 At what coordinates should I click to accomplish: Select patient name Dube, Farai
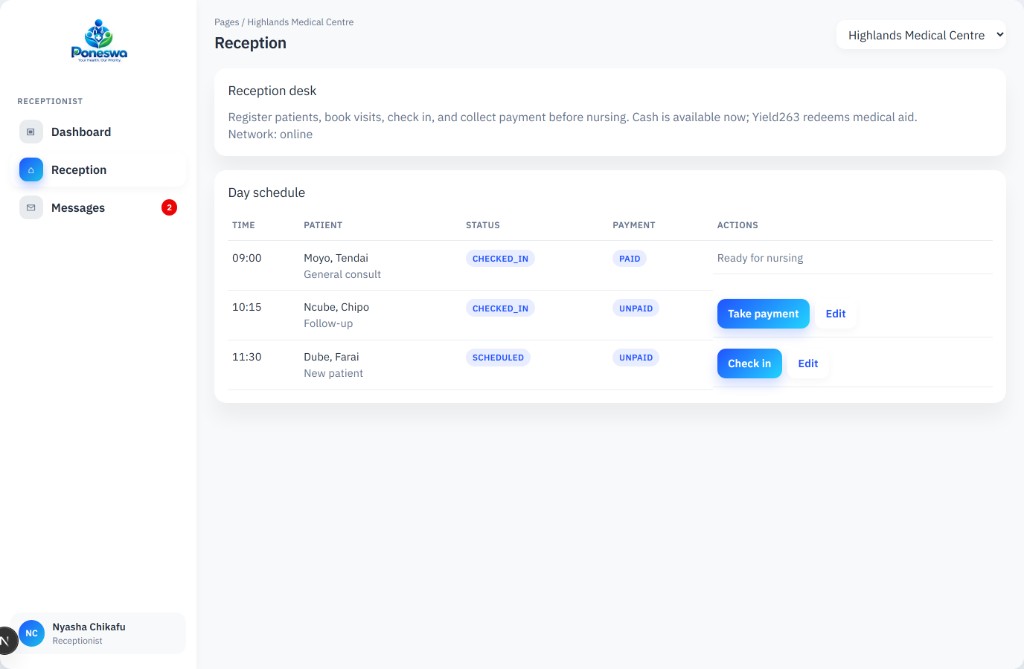pos(331,357)
